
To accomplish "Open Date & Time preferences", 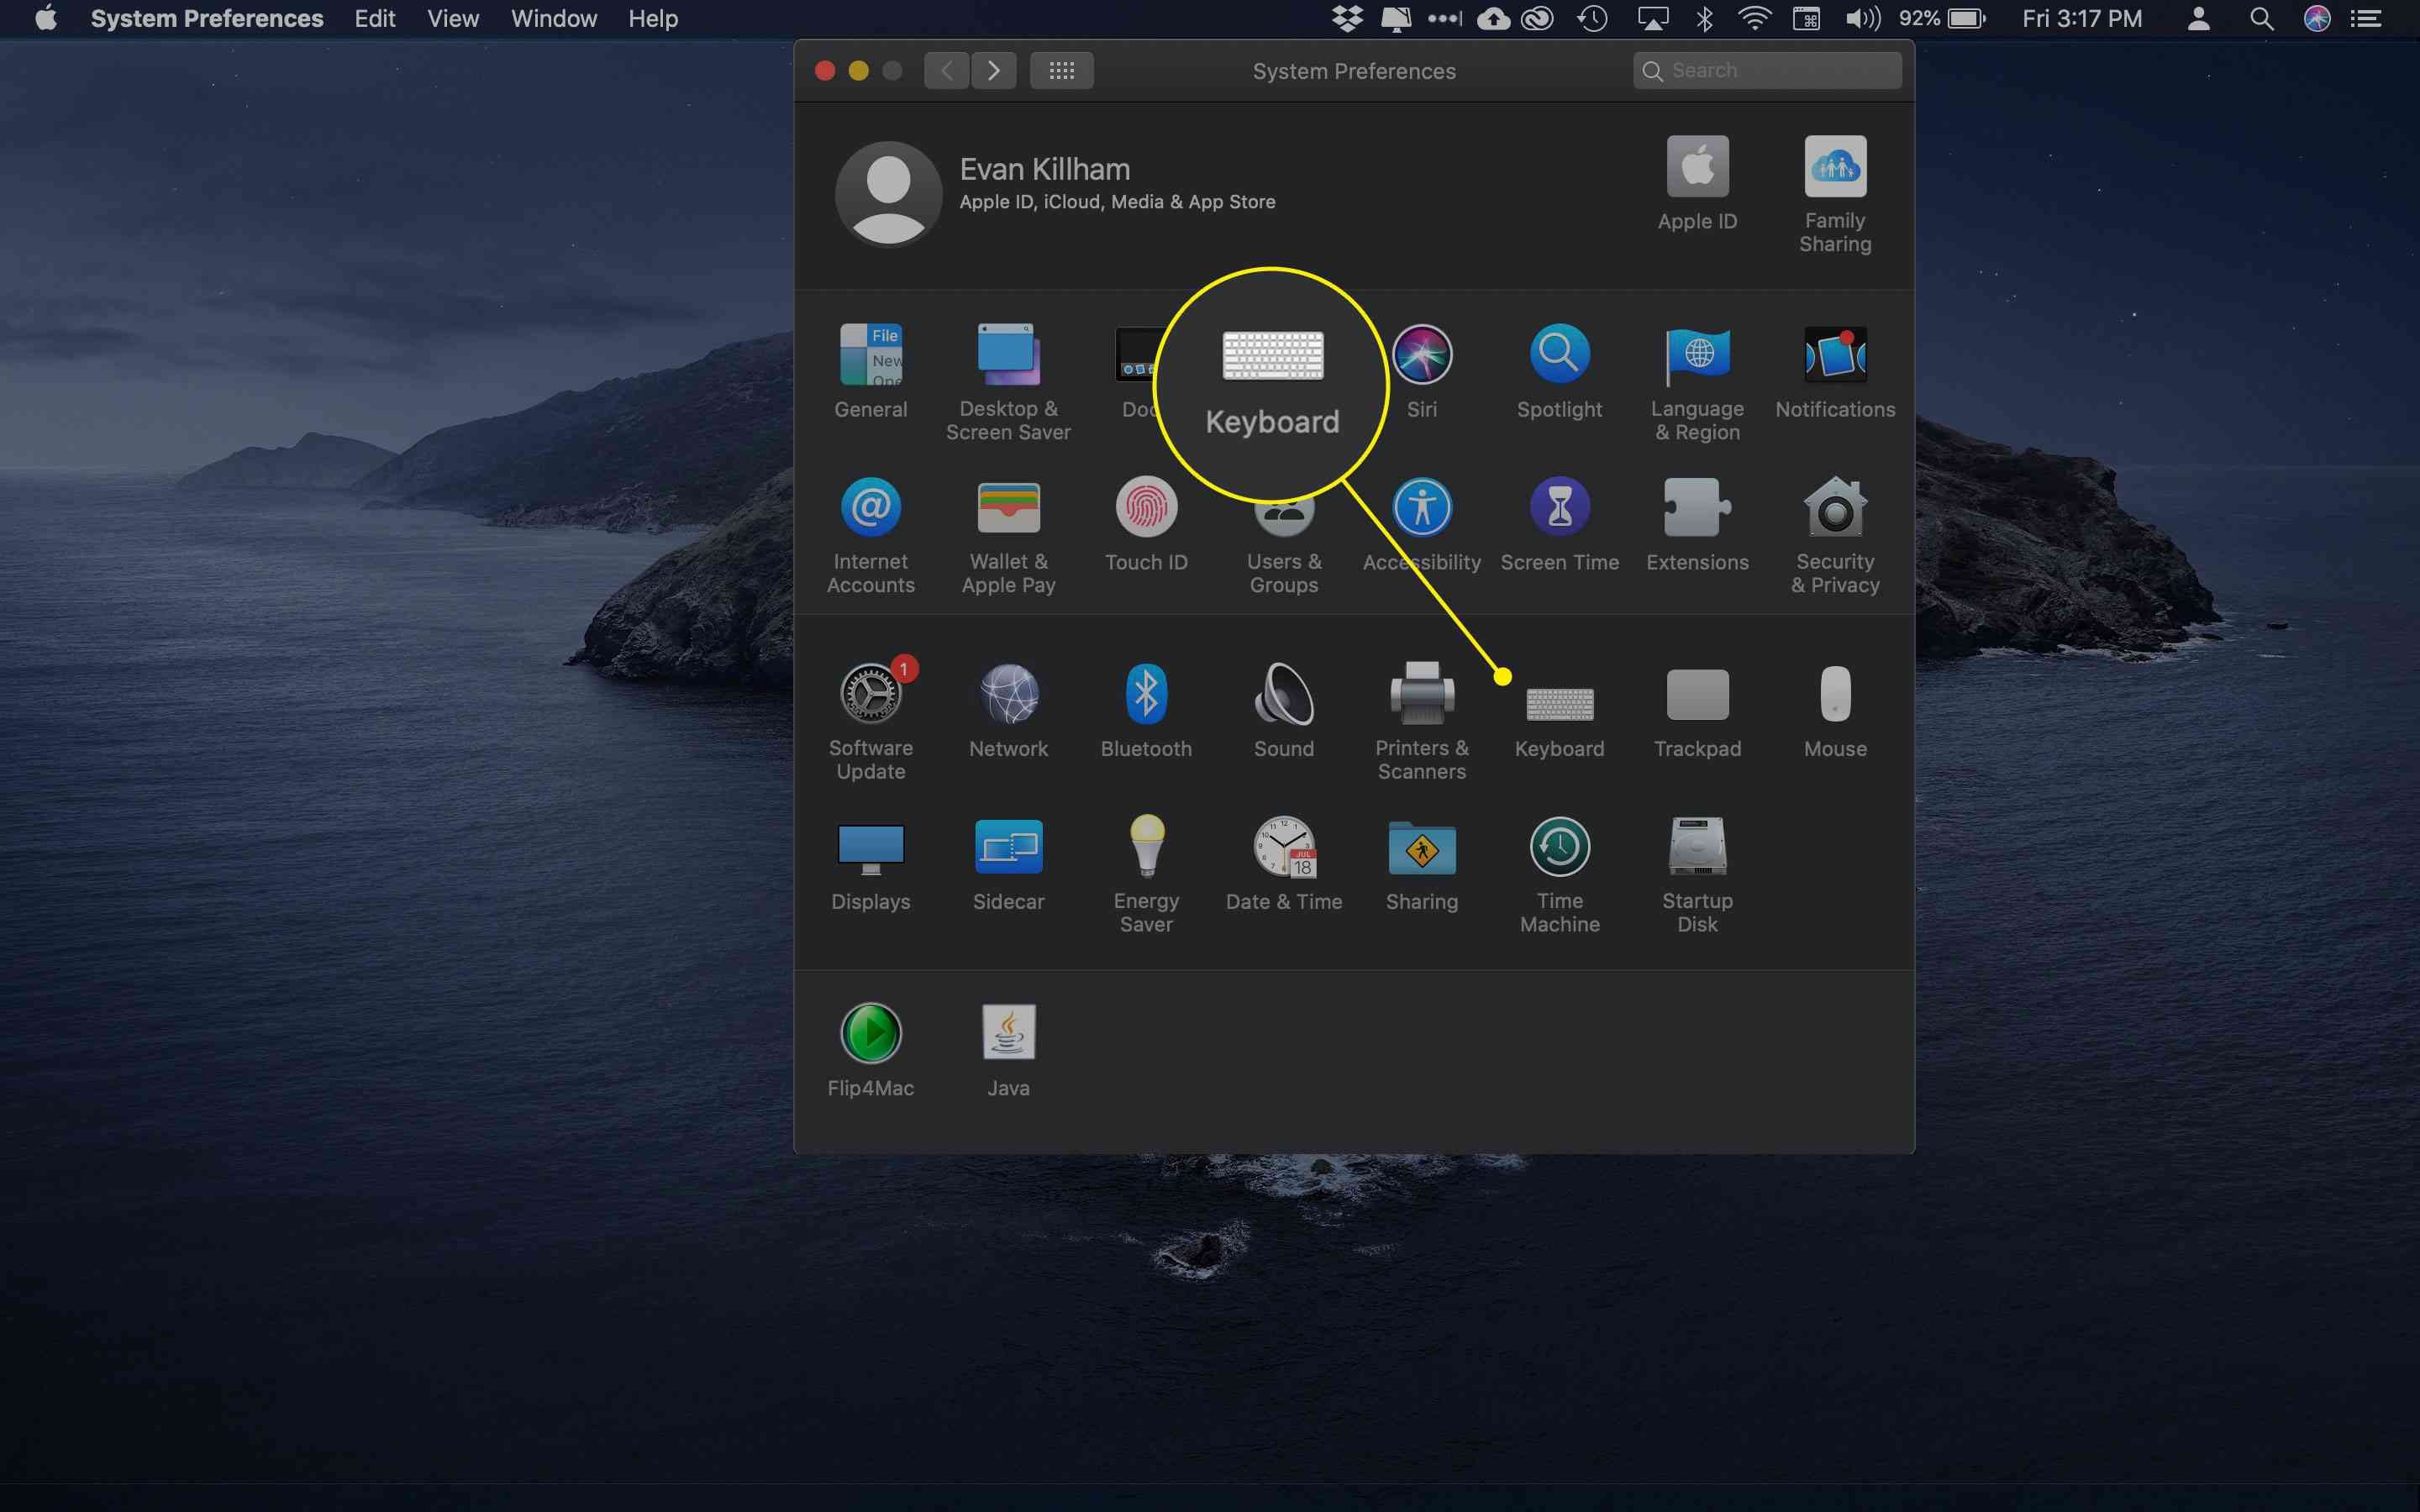I will tap(1284, 869).
